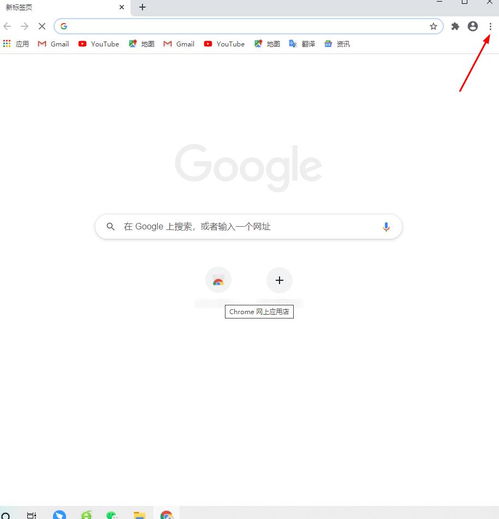
Task: Add a new shortcut tile
Action: (279, 280)
